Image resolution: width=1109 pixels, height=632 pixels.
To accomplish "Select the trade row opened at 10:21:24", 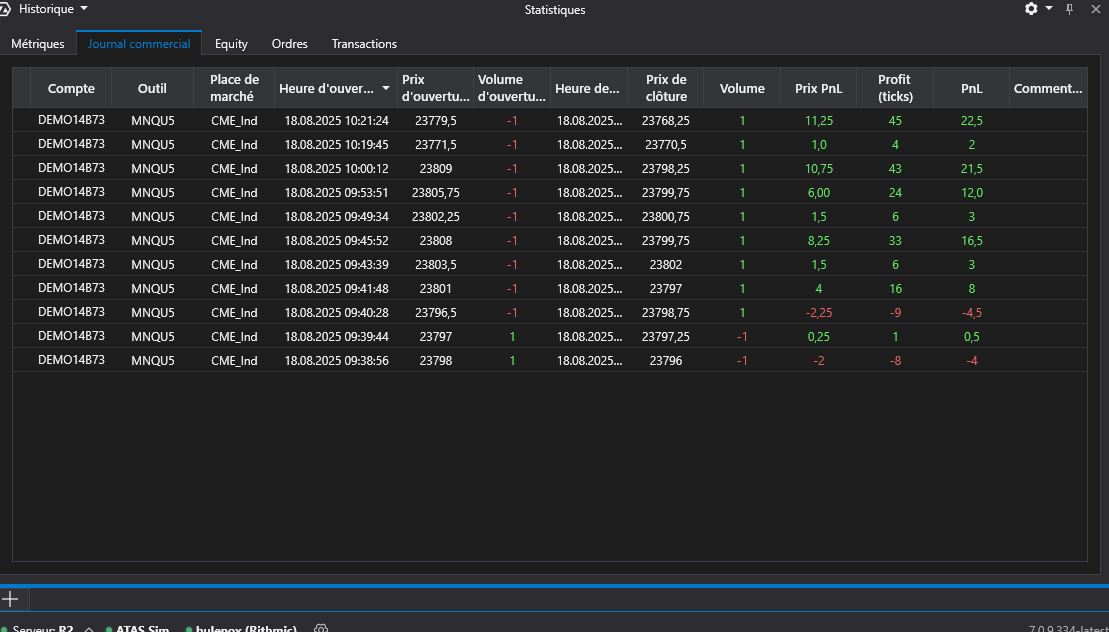I will tap(336, 120).
